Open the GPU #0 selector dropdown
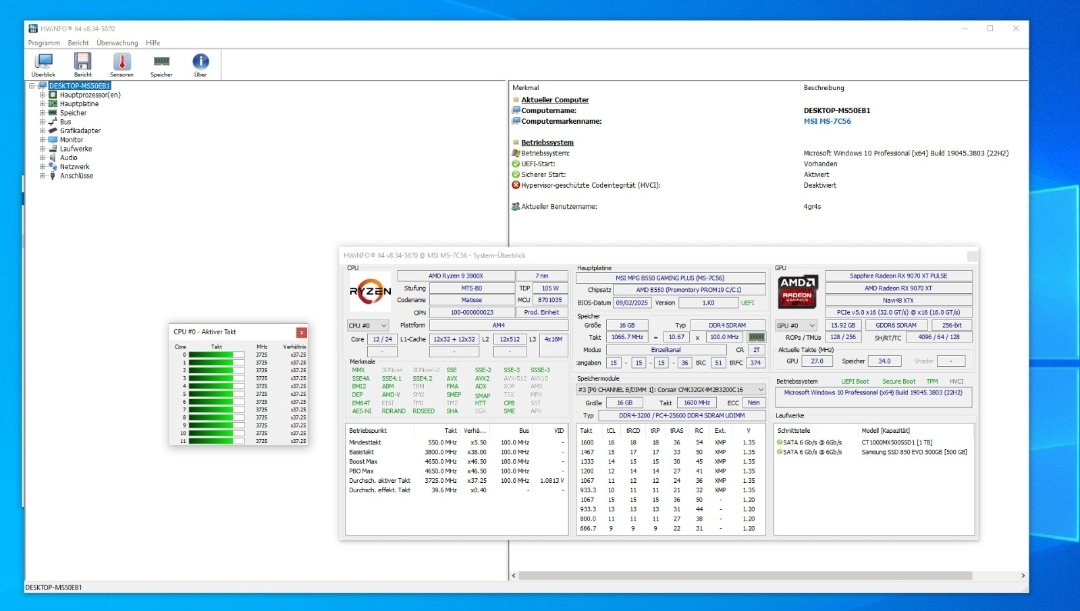Screen dimensions: 1080x611 coord(796,325)
